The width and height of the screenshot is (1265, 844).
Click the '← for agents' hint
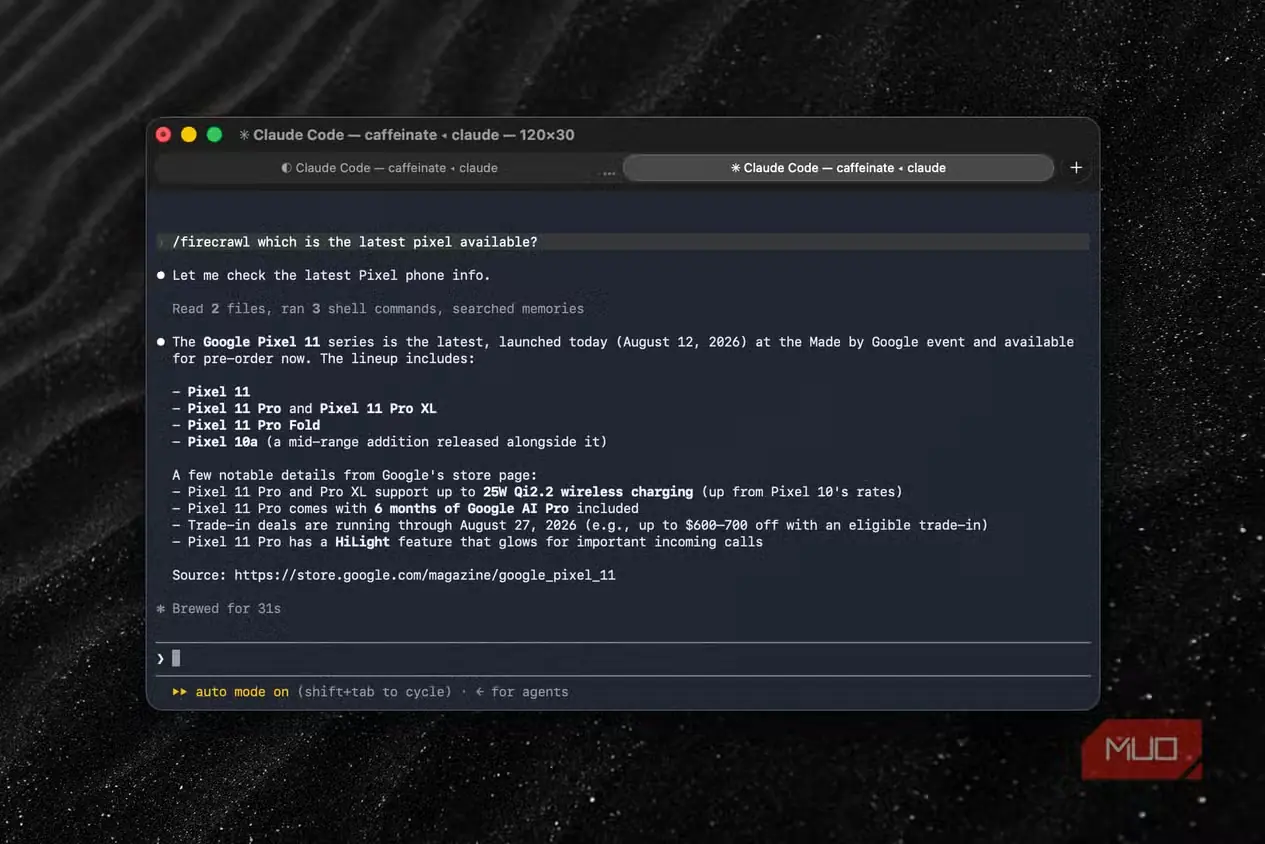click(x=522, y=692)
